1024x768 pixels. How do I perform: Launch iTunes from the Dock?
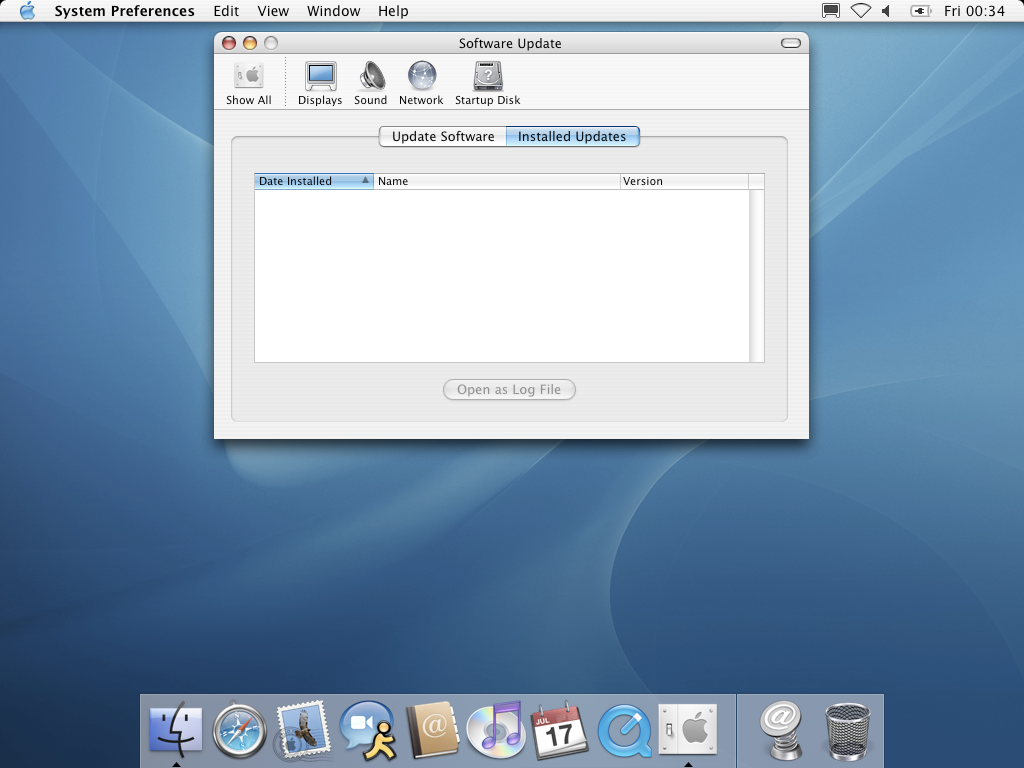pyautogui.click(x=496, y=729)
